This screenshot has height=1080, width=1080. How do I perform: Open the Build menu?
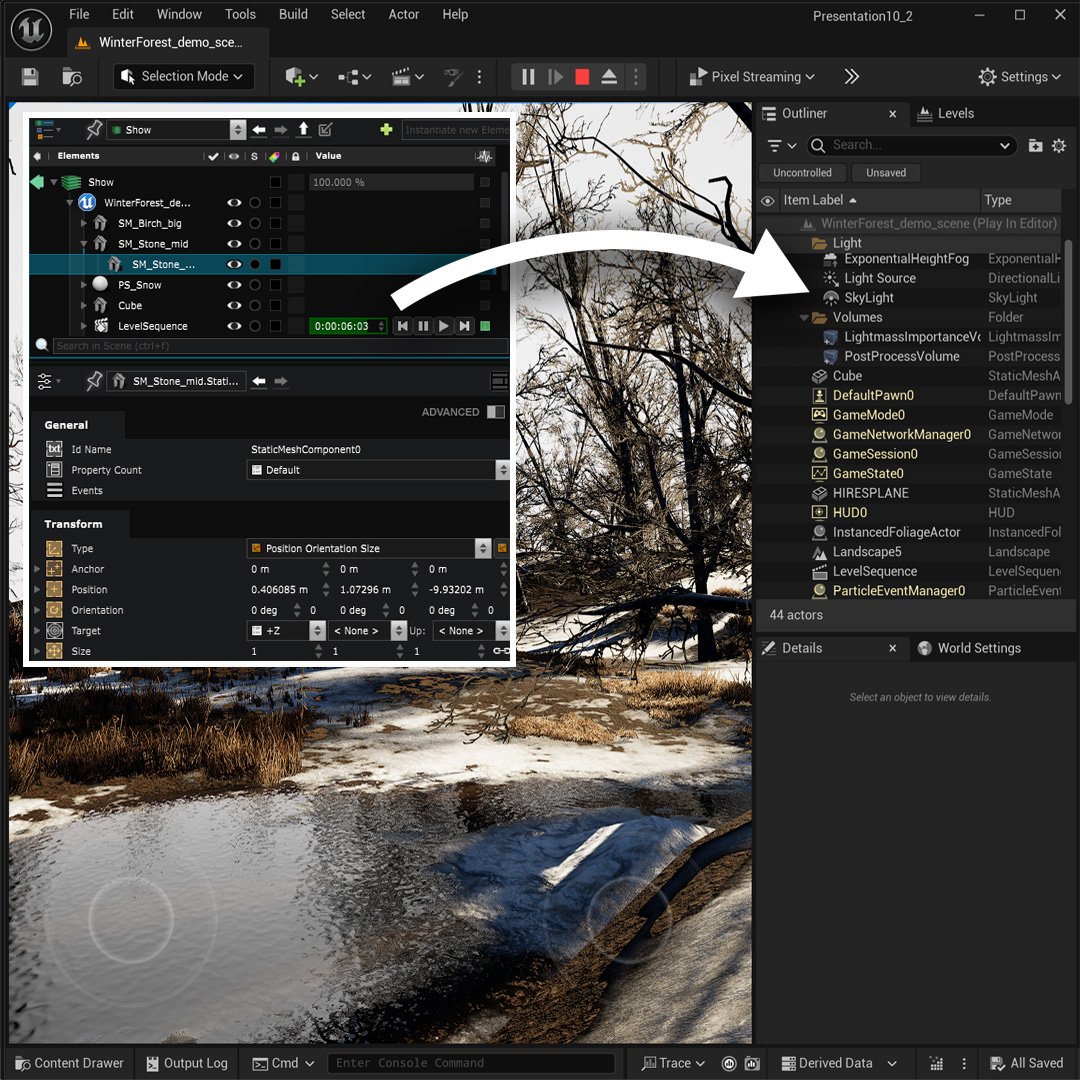pos(293,14)
